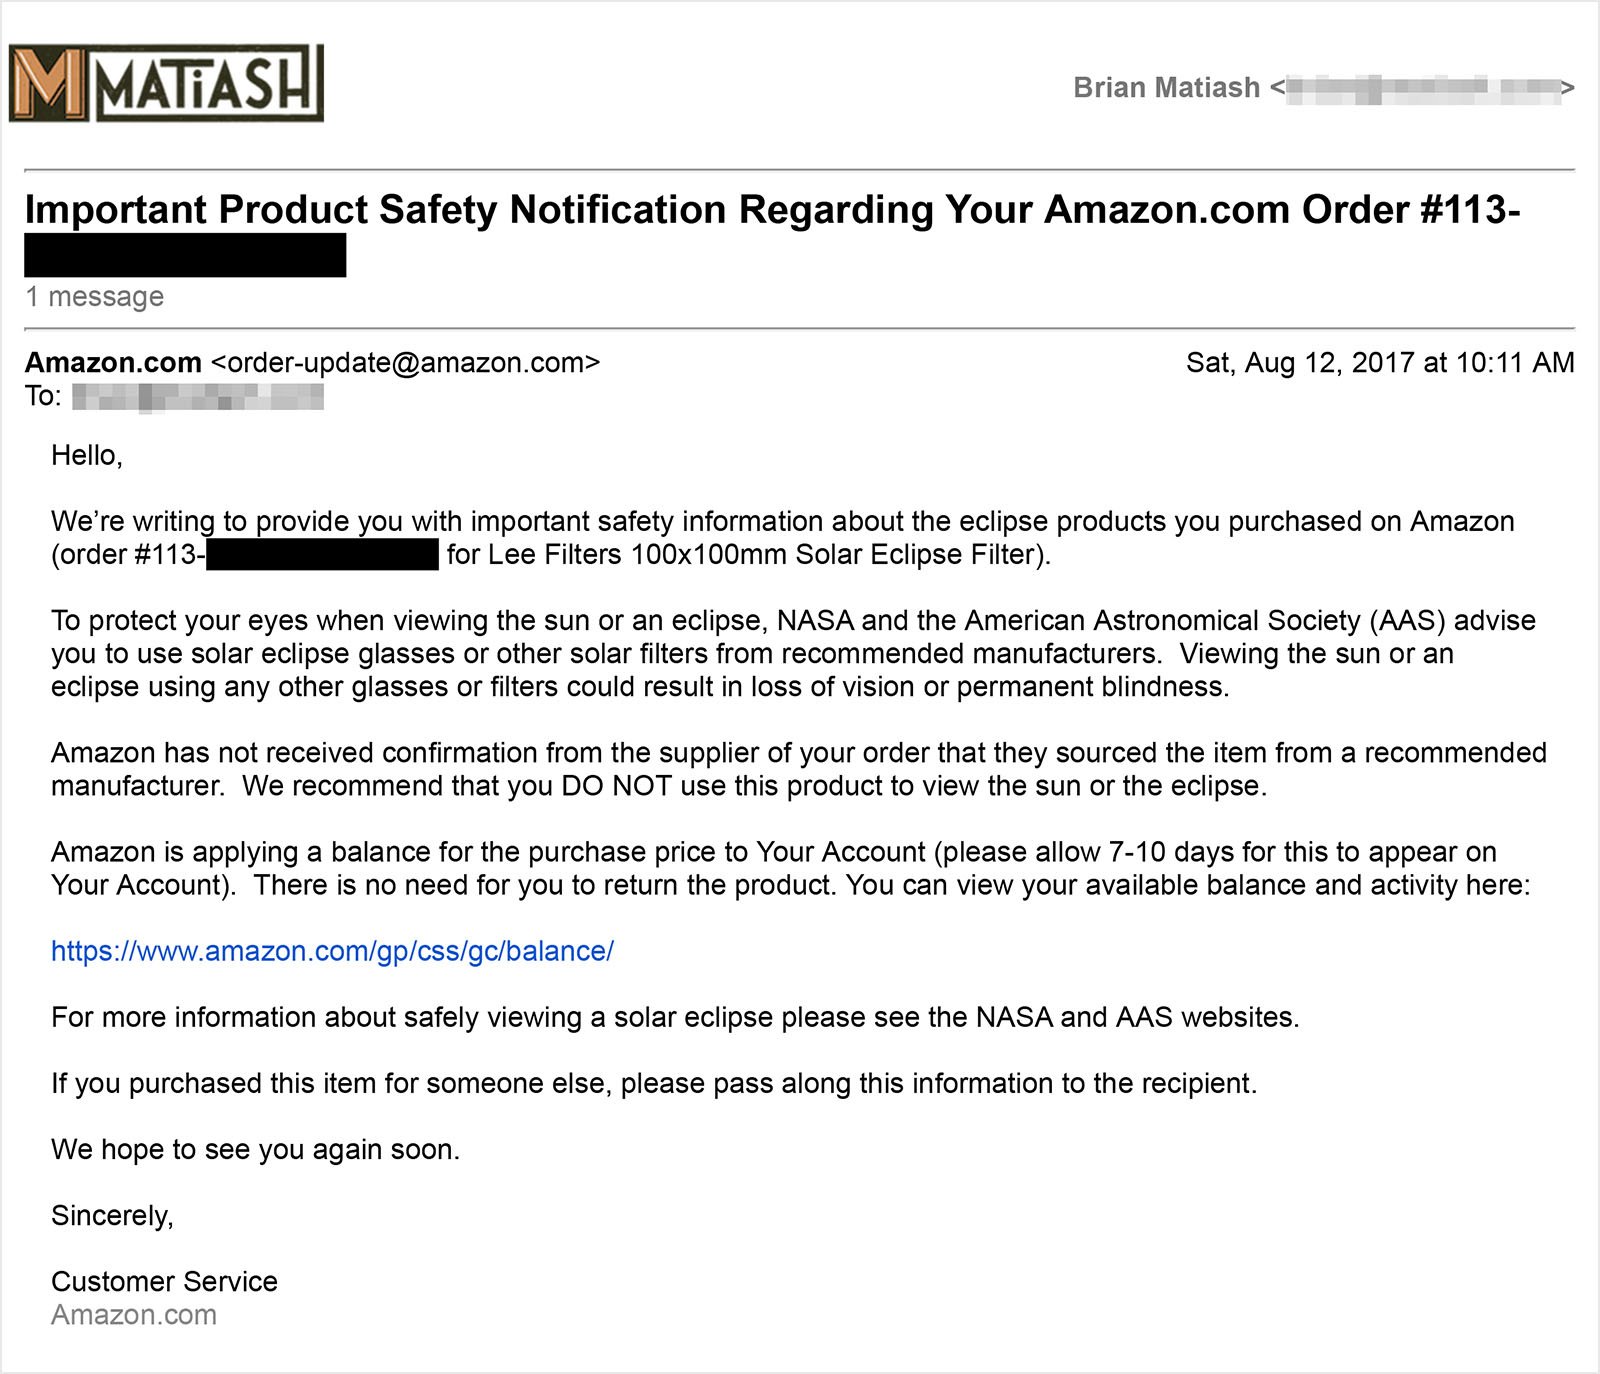
Task: Click the Important Product Safety Notification subject
Action: (x=772, y=210)
